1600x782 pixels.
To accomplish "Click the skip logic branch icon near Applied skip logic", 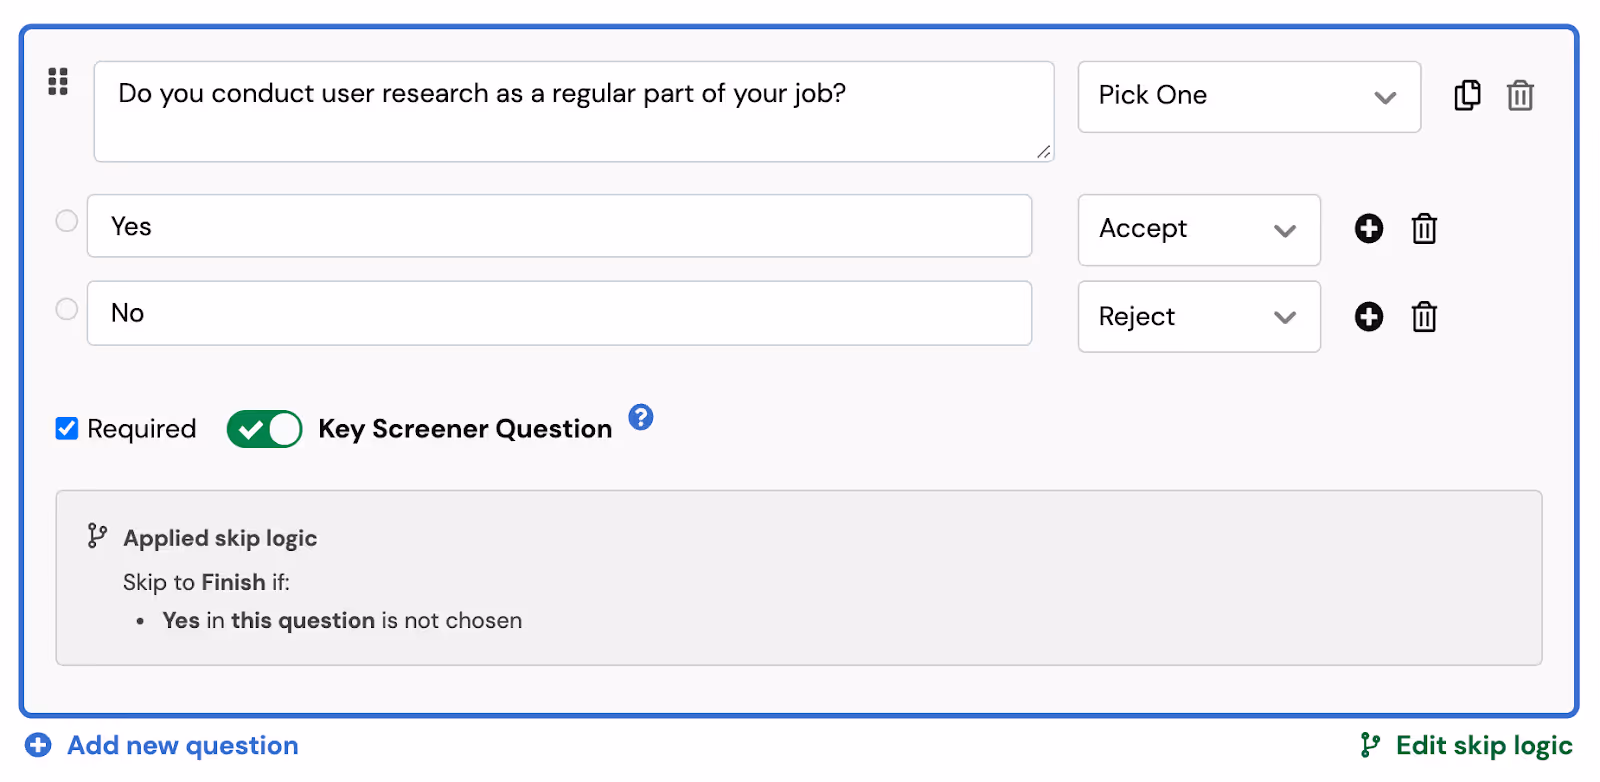I will tap(96, 537).
